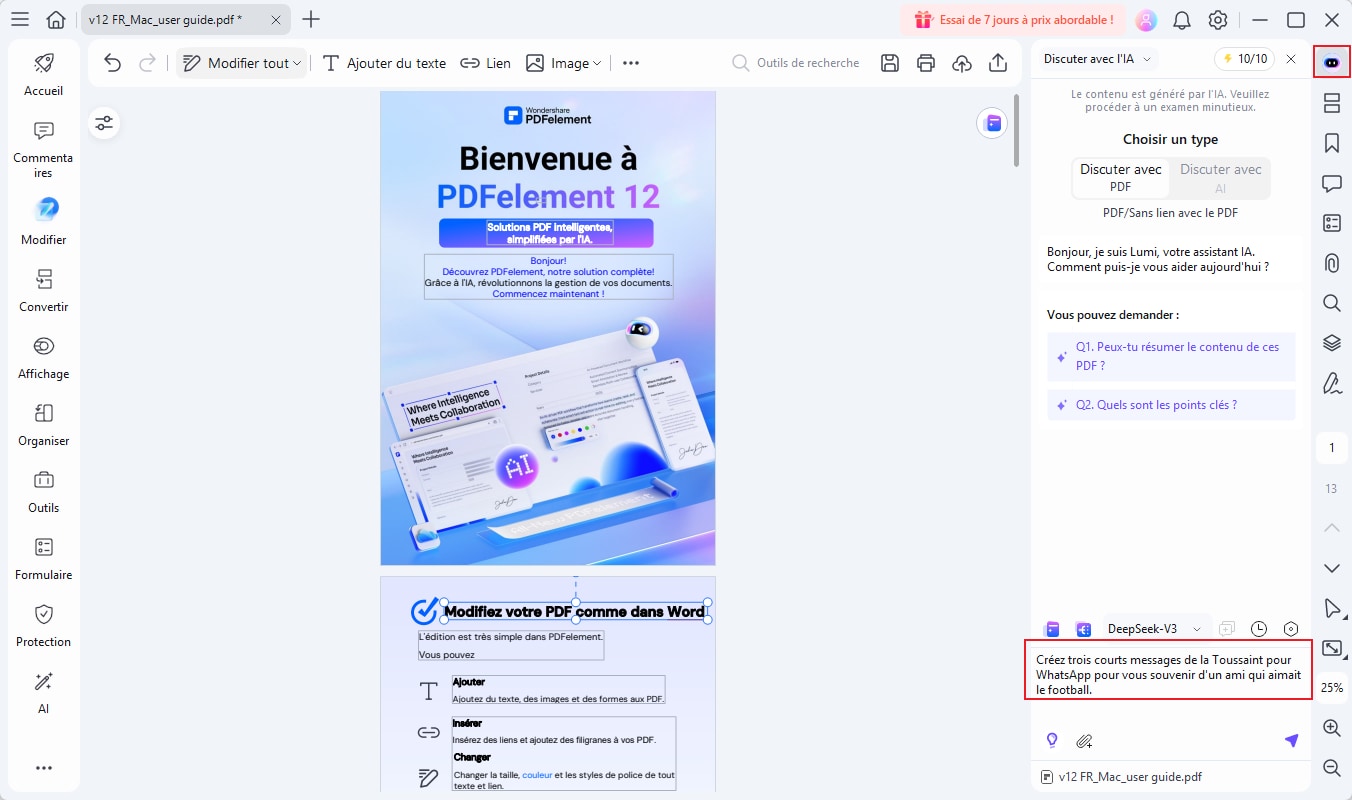Open the AI tools in the left sidebar

[x=43, y=693]
